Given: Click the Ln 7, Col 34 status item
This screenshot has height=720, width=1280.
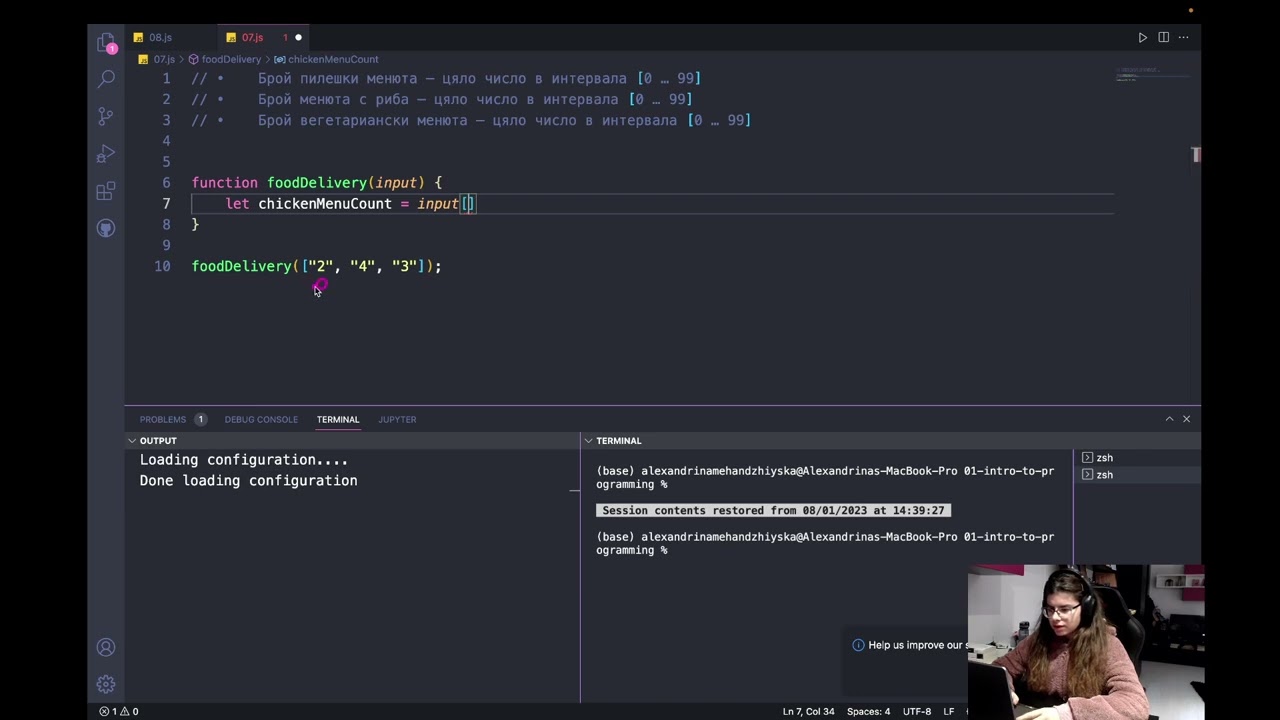Looking at the screenshot, I should tap(808, 712).
